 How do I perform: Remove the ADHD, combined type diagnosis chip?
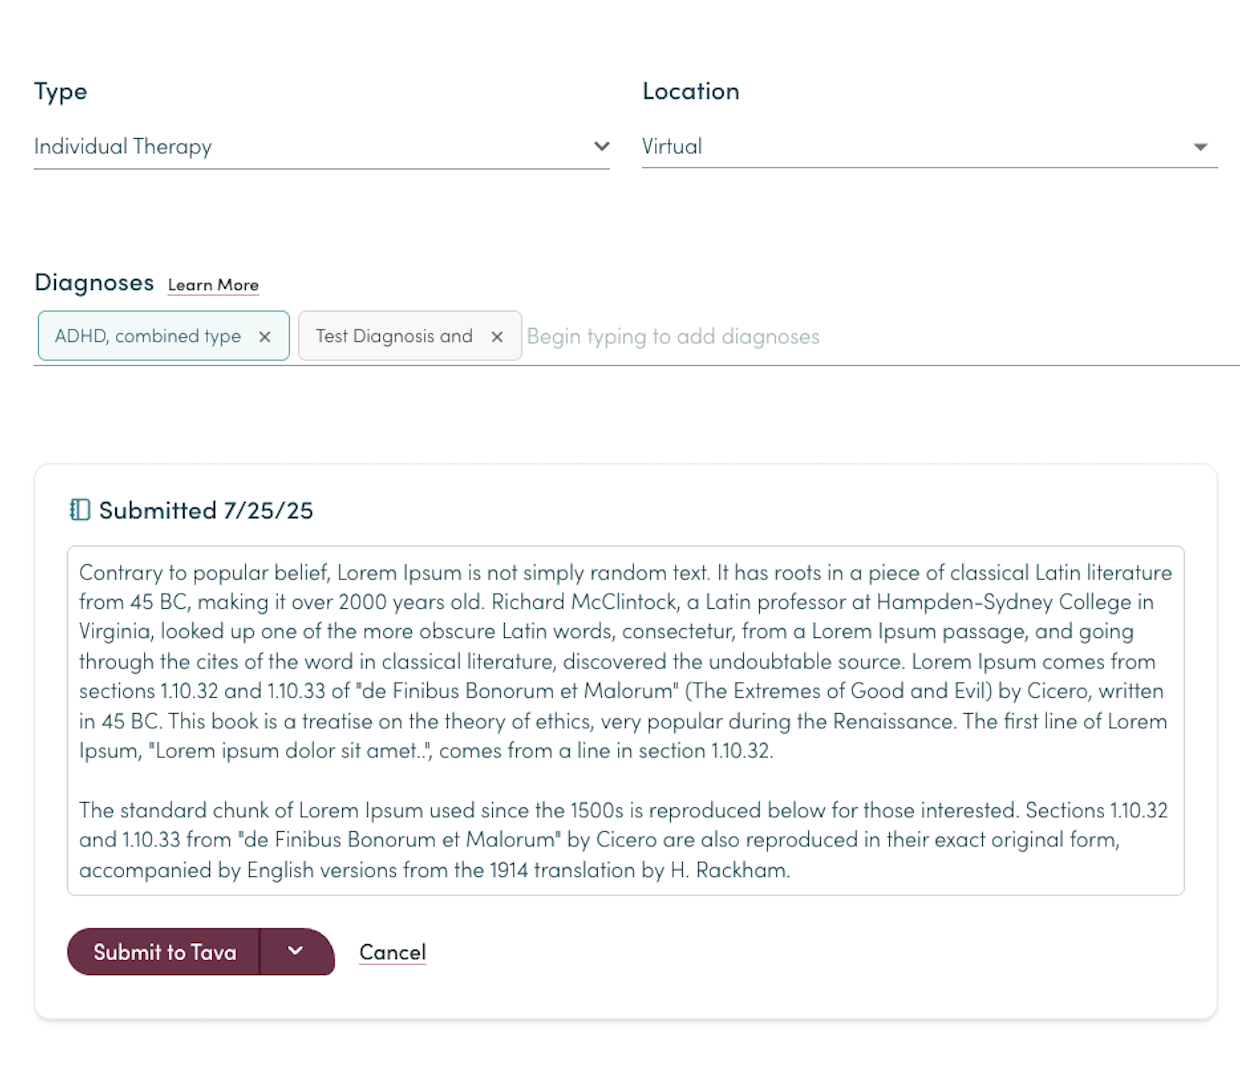pyautogui.click(x=265, y=337)
